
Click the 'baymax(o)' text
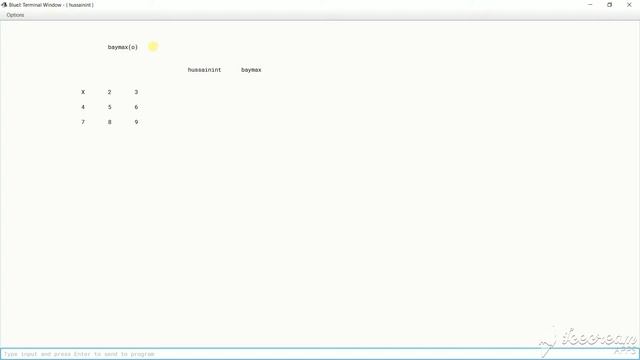tap(123, 47)
